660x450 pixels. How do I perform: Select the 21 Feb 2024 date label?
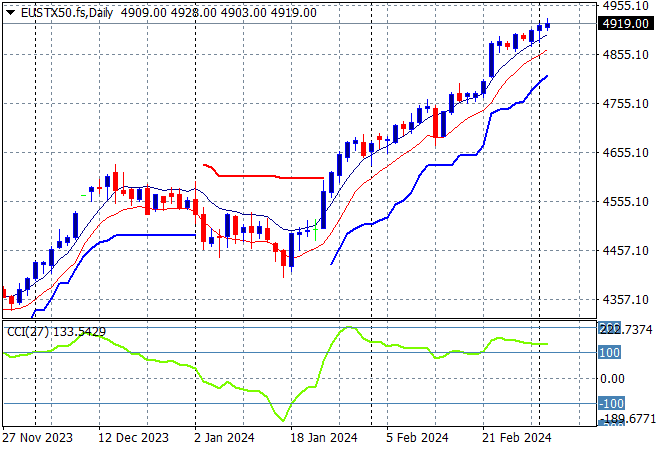[x=517, y=438]
